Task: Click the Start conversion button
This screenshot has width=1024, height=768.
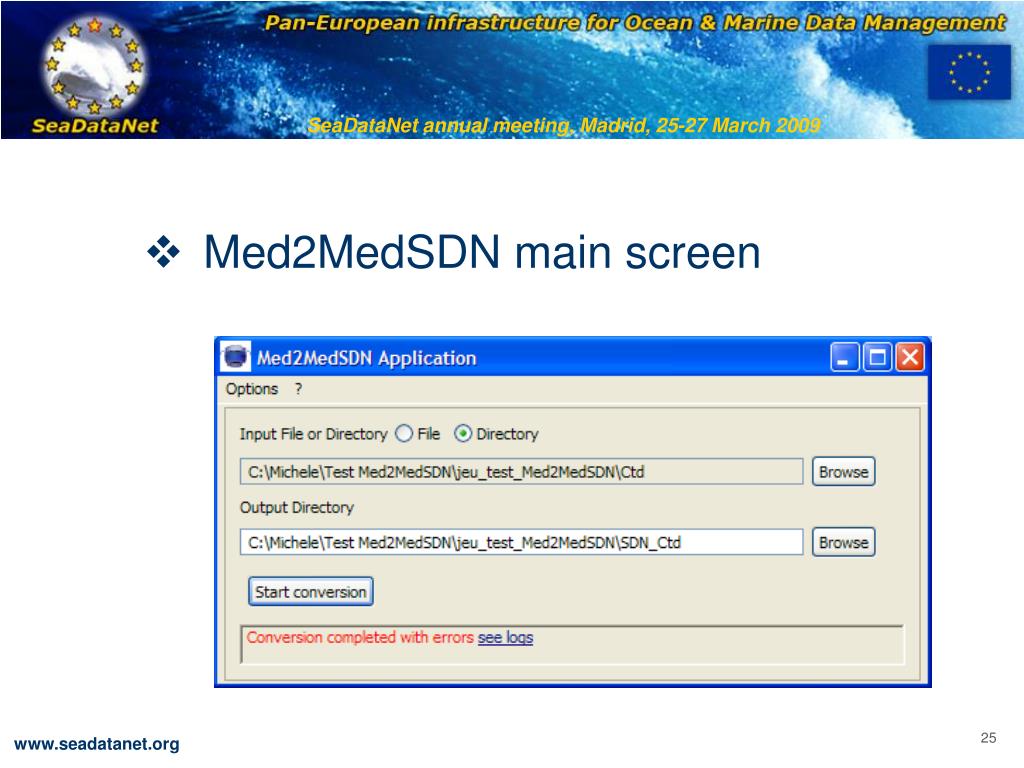Action: [310, 592]
